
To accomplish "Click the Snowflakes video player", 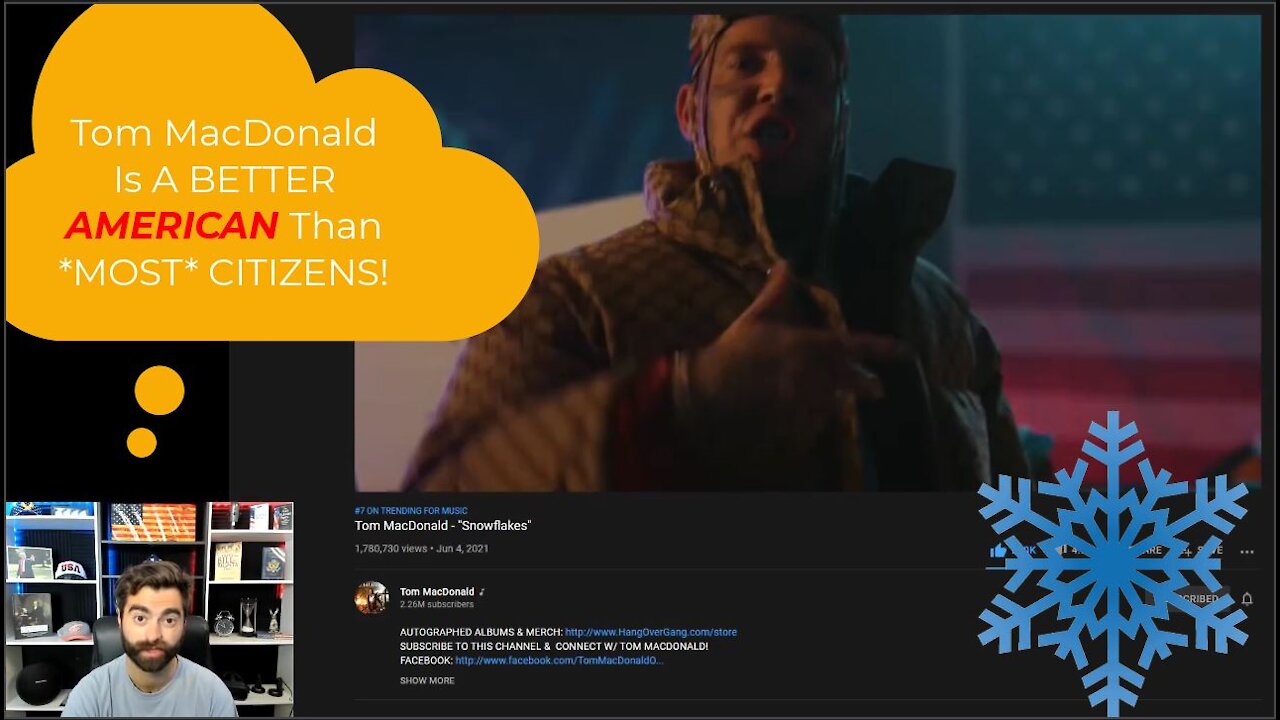I will click(x=807, y=252).
